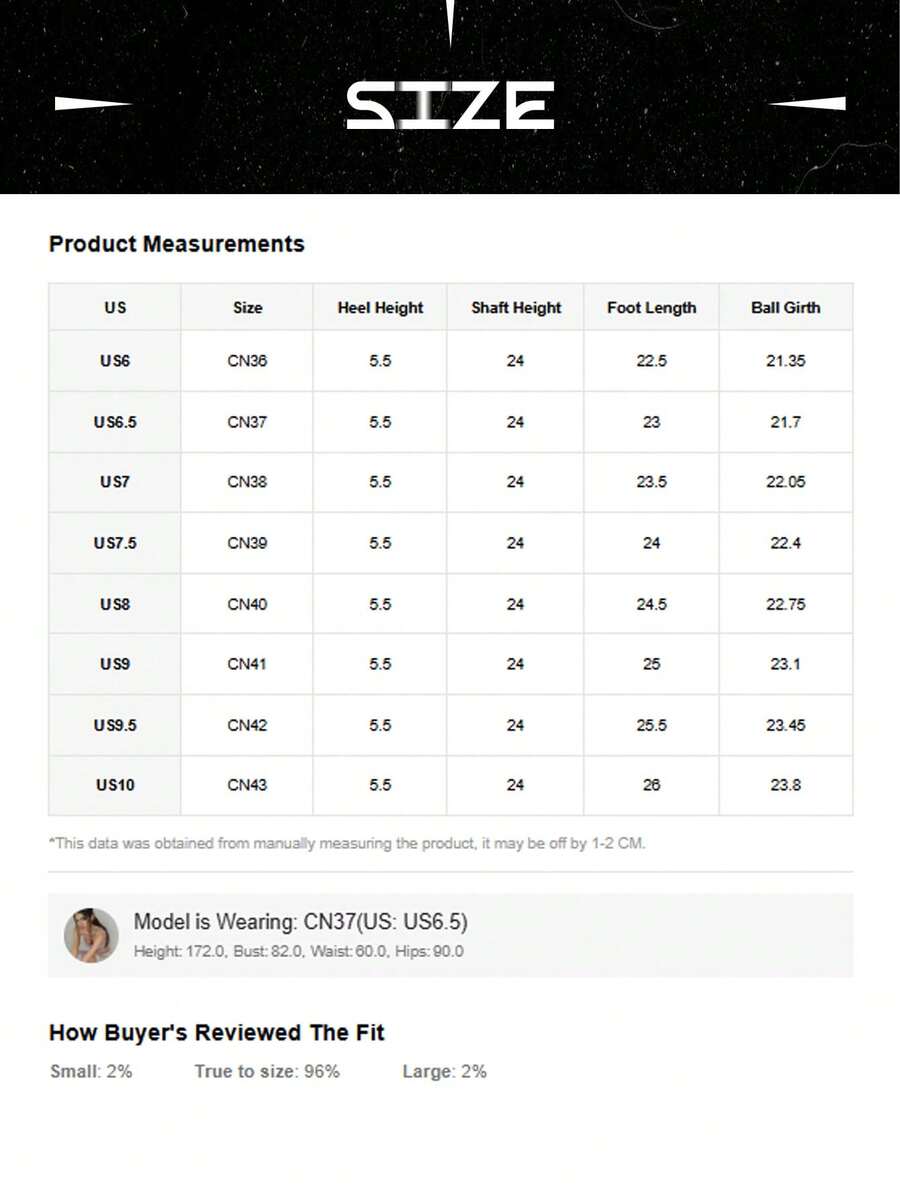Click the right white spike decoration beside SIZE
The image size is (900, 1199).
(808, 103)
